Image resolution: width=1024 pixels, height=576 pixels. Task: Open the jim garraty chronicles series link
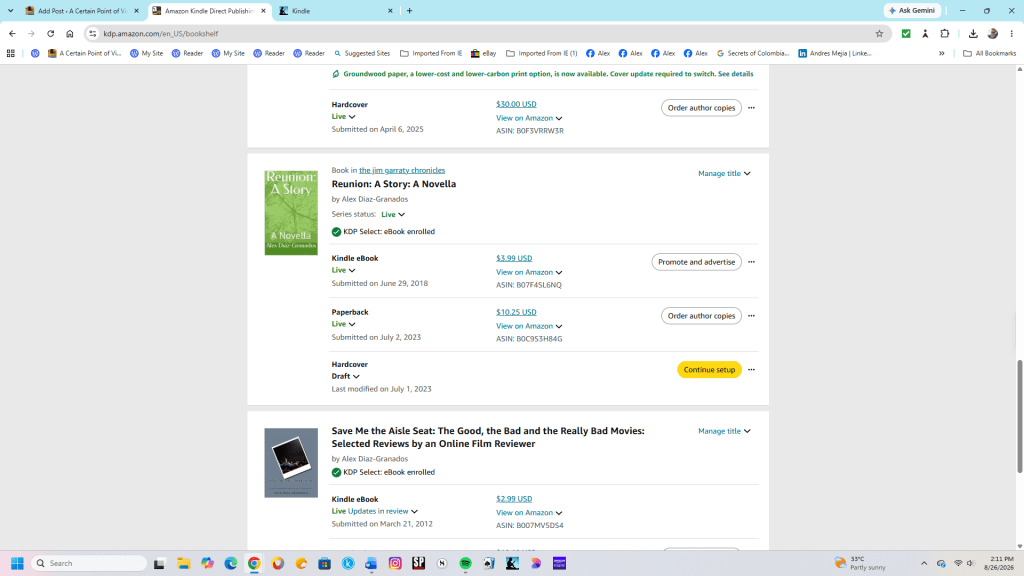[402, 170]
